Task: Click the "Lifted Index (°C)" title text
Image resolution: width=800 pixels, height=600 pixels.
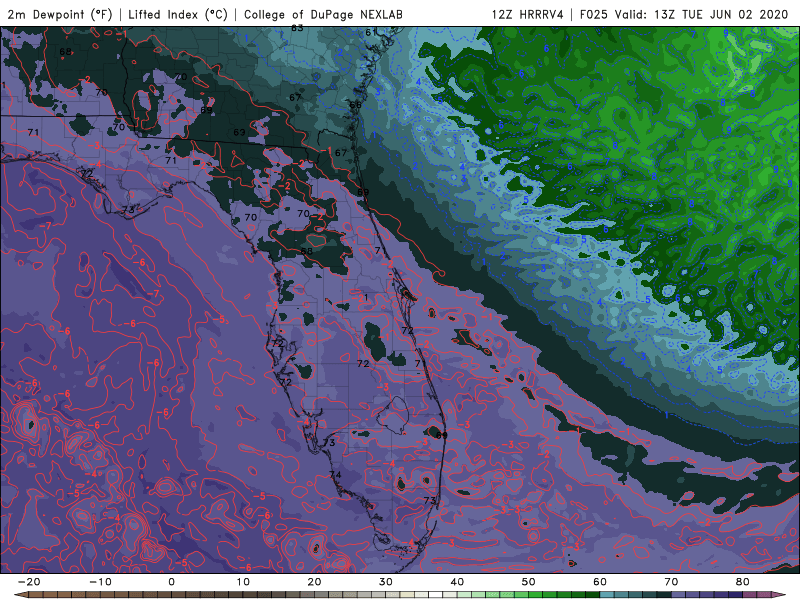Action: 178,14
